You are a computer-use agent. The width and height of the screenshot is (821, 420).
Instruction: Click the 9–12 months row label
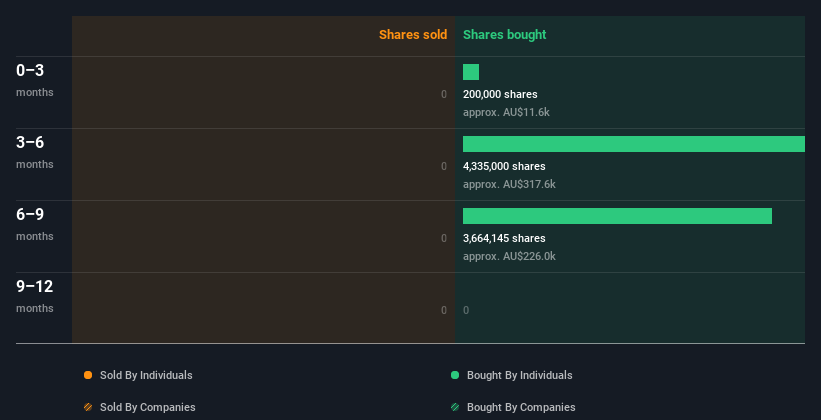pos(35,296)
